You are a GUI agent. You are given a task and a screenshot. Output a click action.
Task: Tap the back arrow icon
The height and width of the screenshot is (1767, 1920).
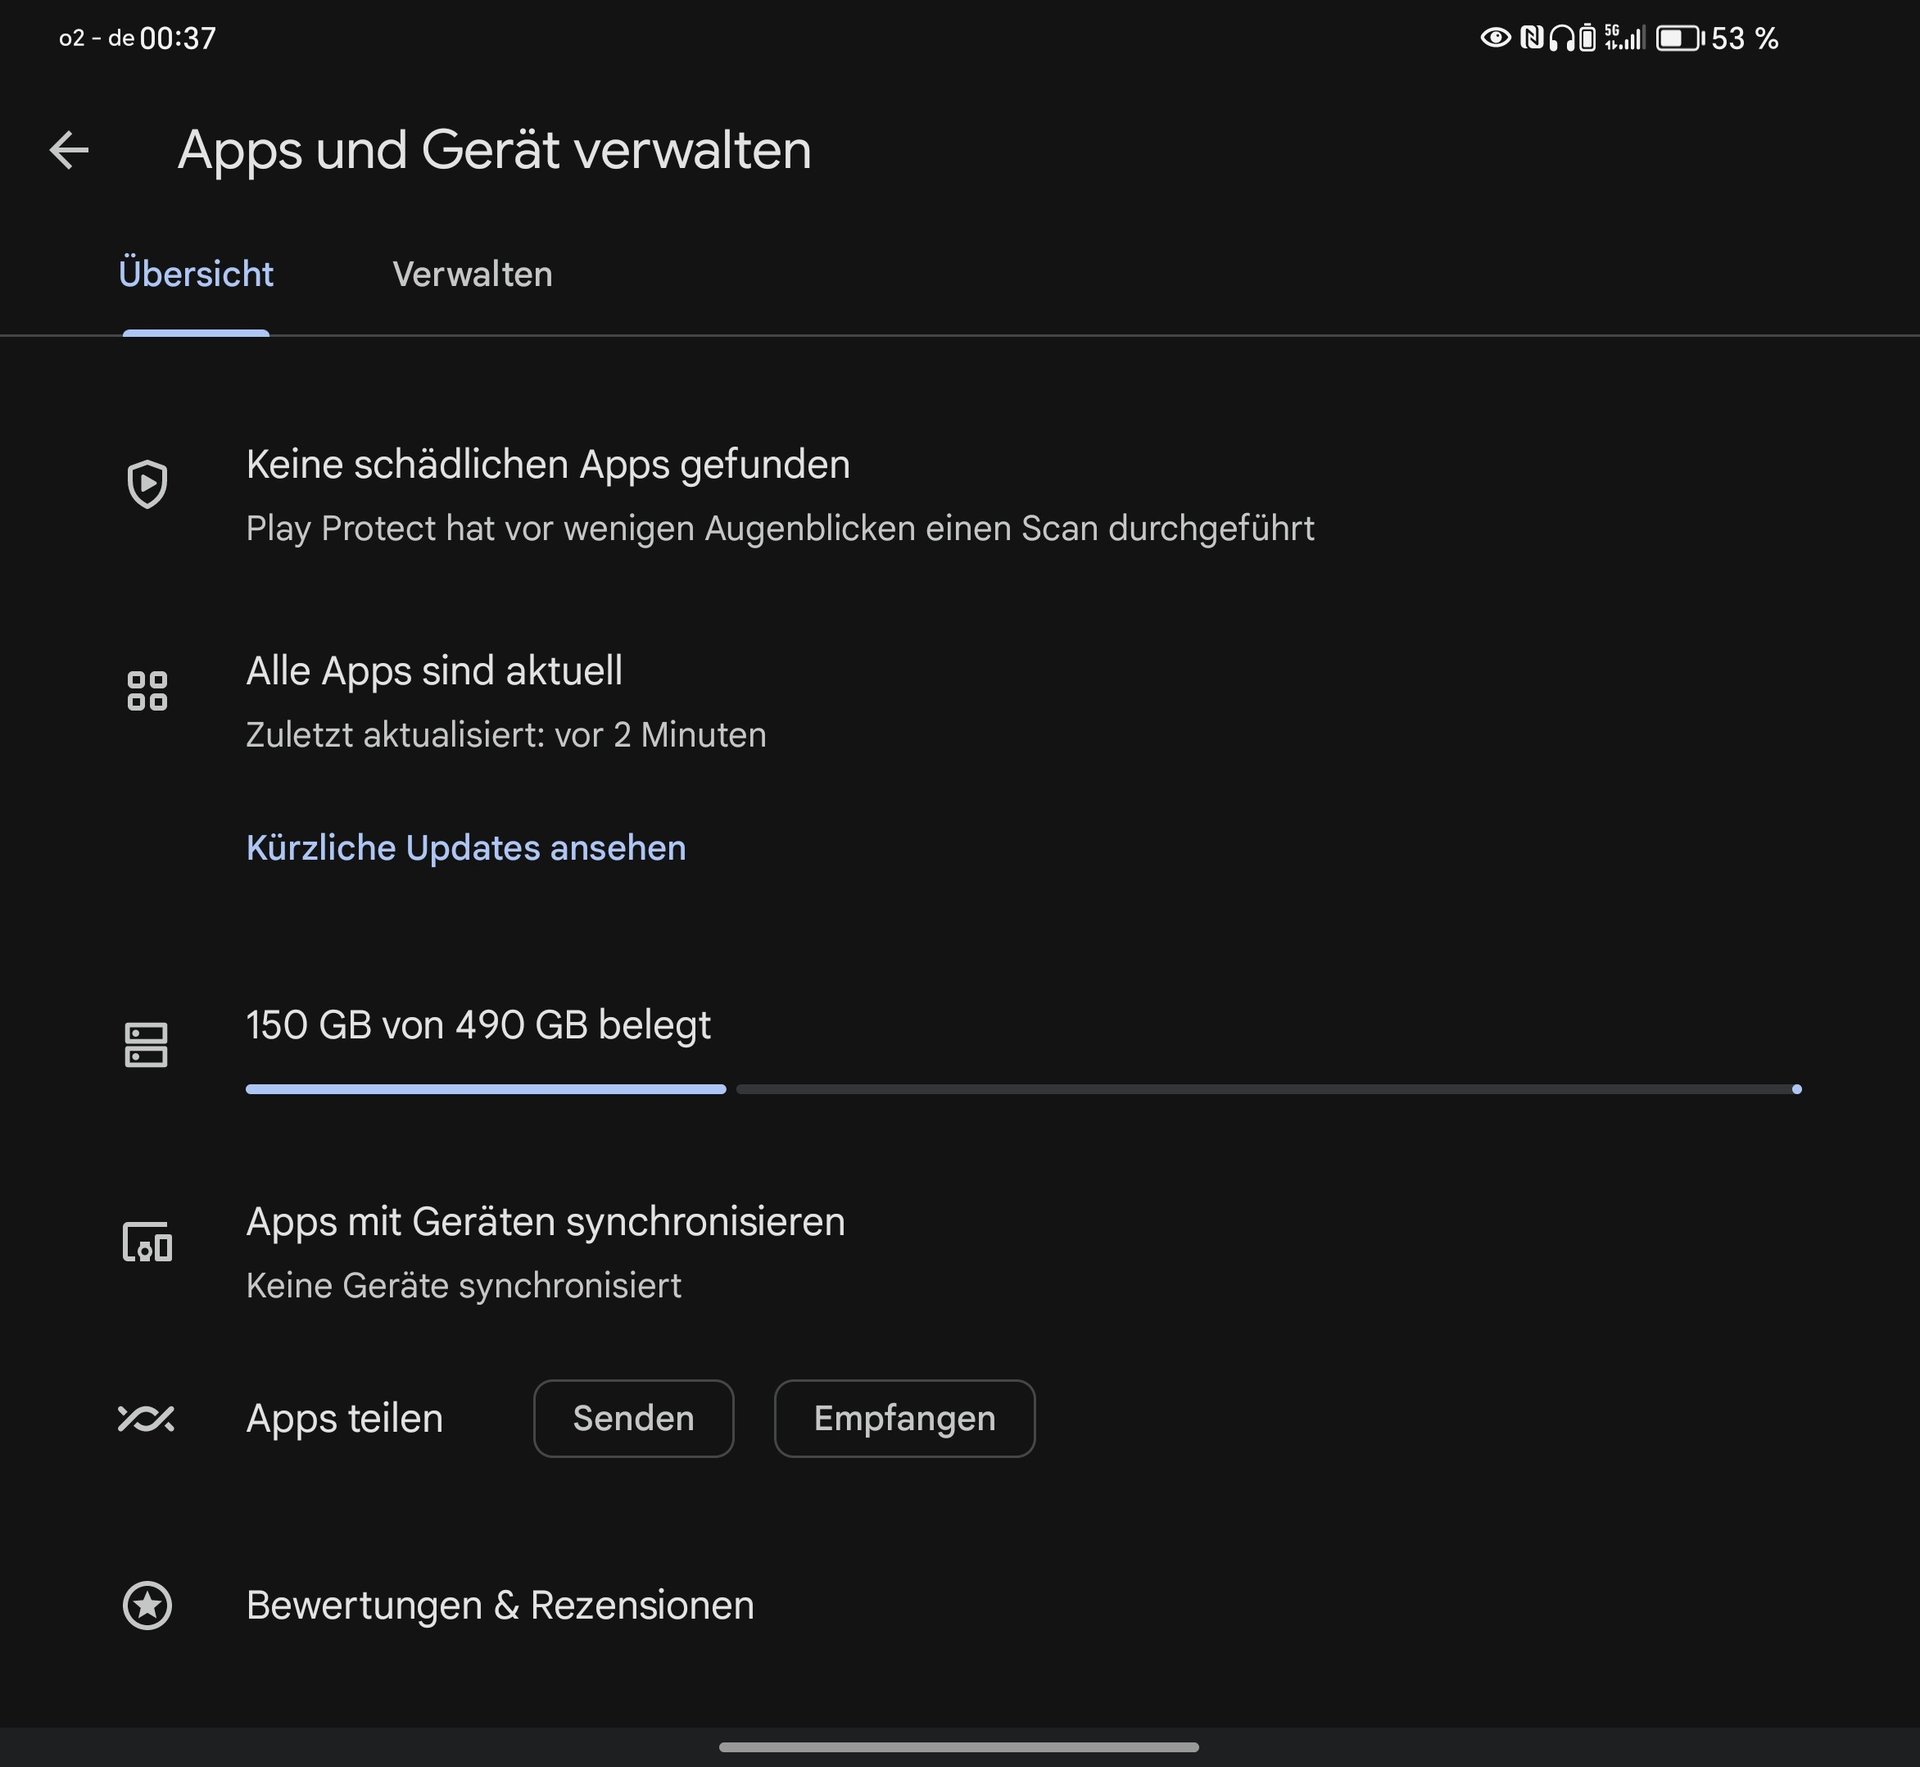click(69, 151)
